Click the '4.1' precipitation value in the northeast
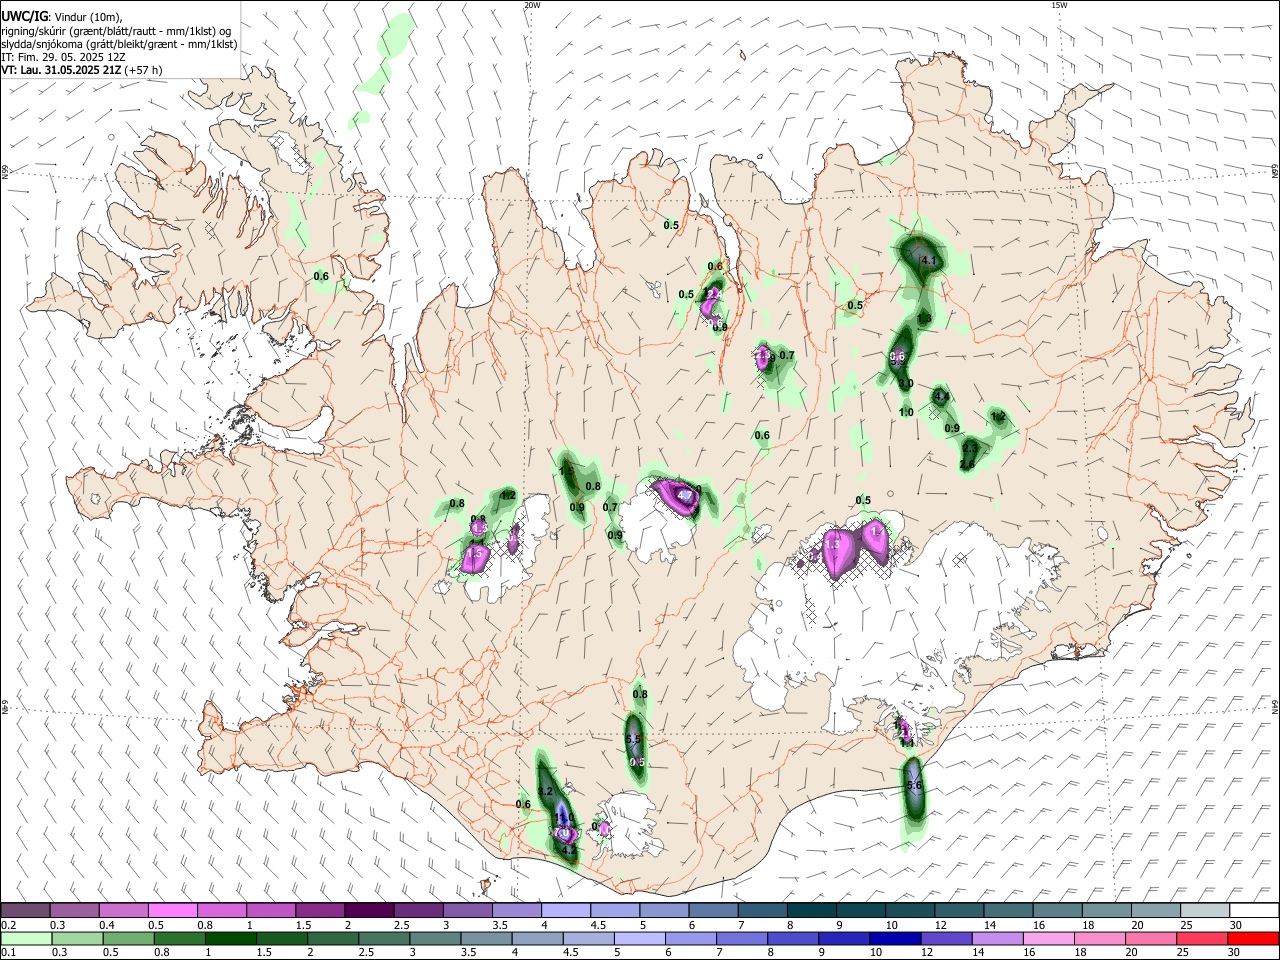This screenshot has height=960, width=1280. (928, 261)
